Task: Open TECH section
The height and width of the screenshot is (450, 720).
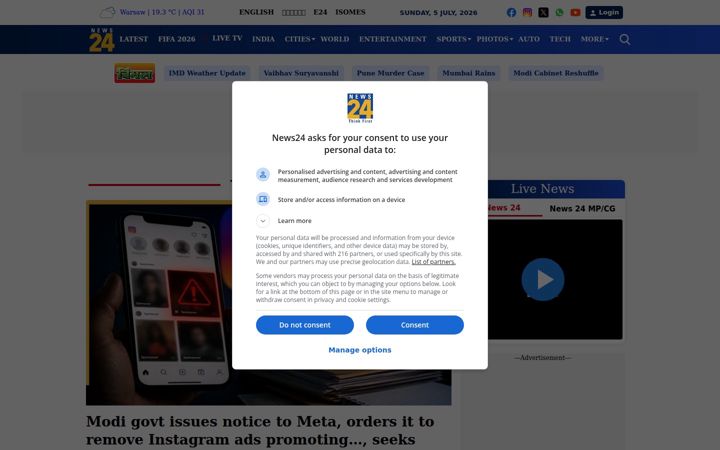Action: click(560, 39)
